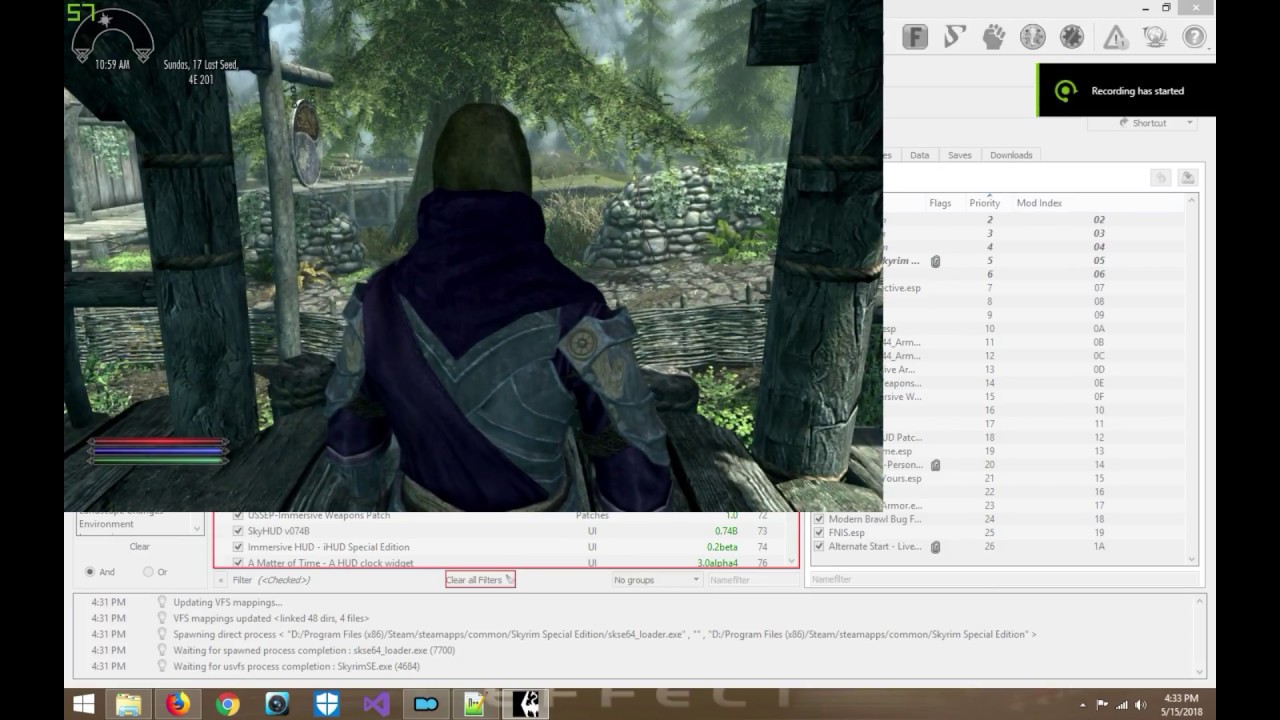Uncheck Immersive HUD - iHUD Special Edition
1280x720 pixels.
click(x=238, y=547)
